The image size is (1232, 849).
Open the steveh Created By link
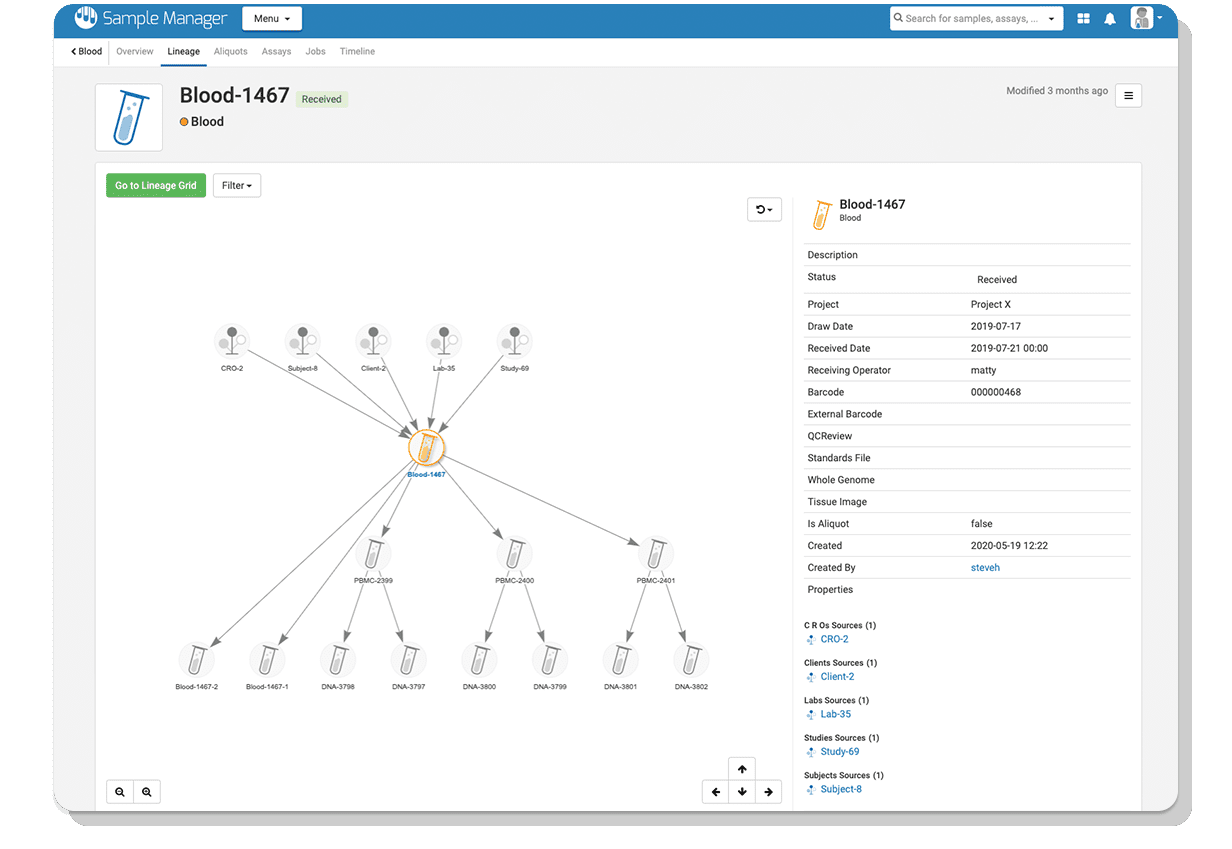[x=985, y=567]
